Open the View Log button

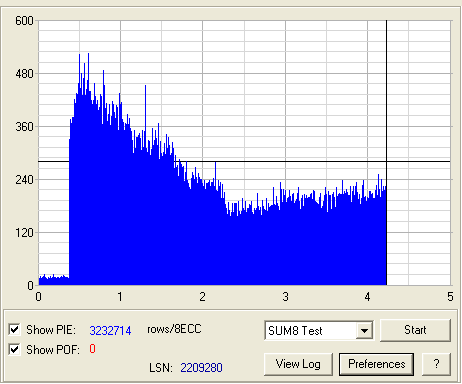pos(298,364)
